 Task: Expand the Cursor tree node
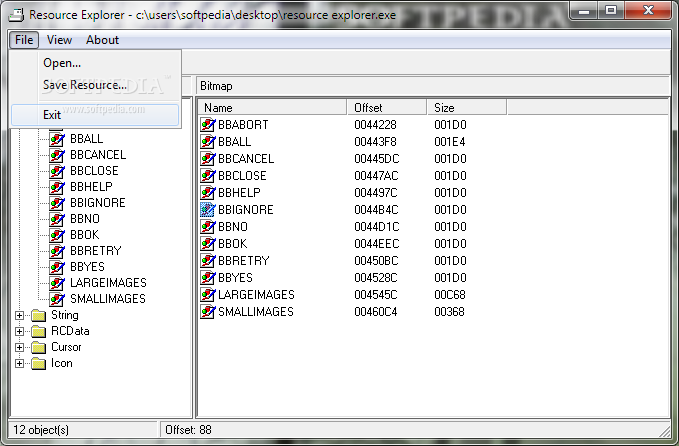(x=19, y=347)
